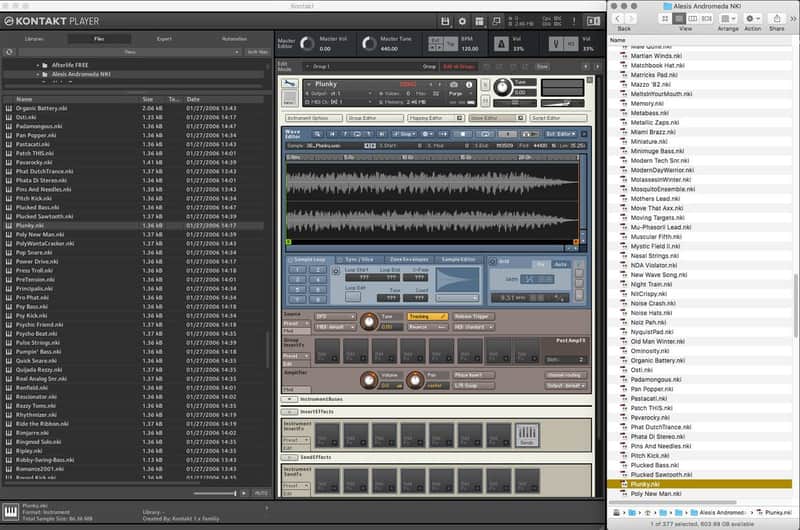Toggle the Release Trigger button
Viewport: 800px width, 530px height.
[473, 317]
